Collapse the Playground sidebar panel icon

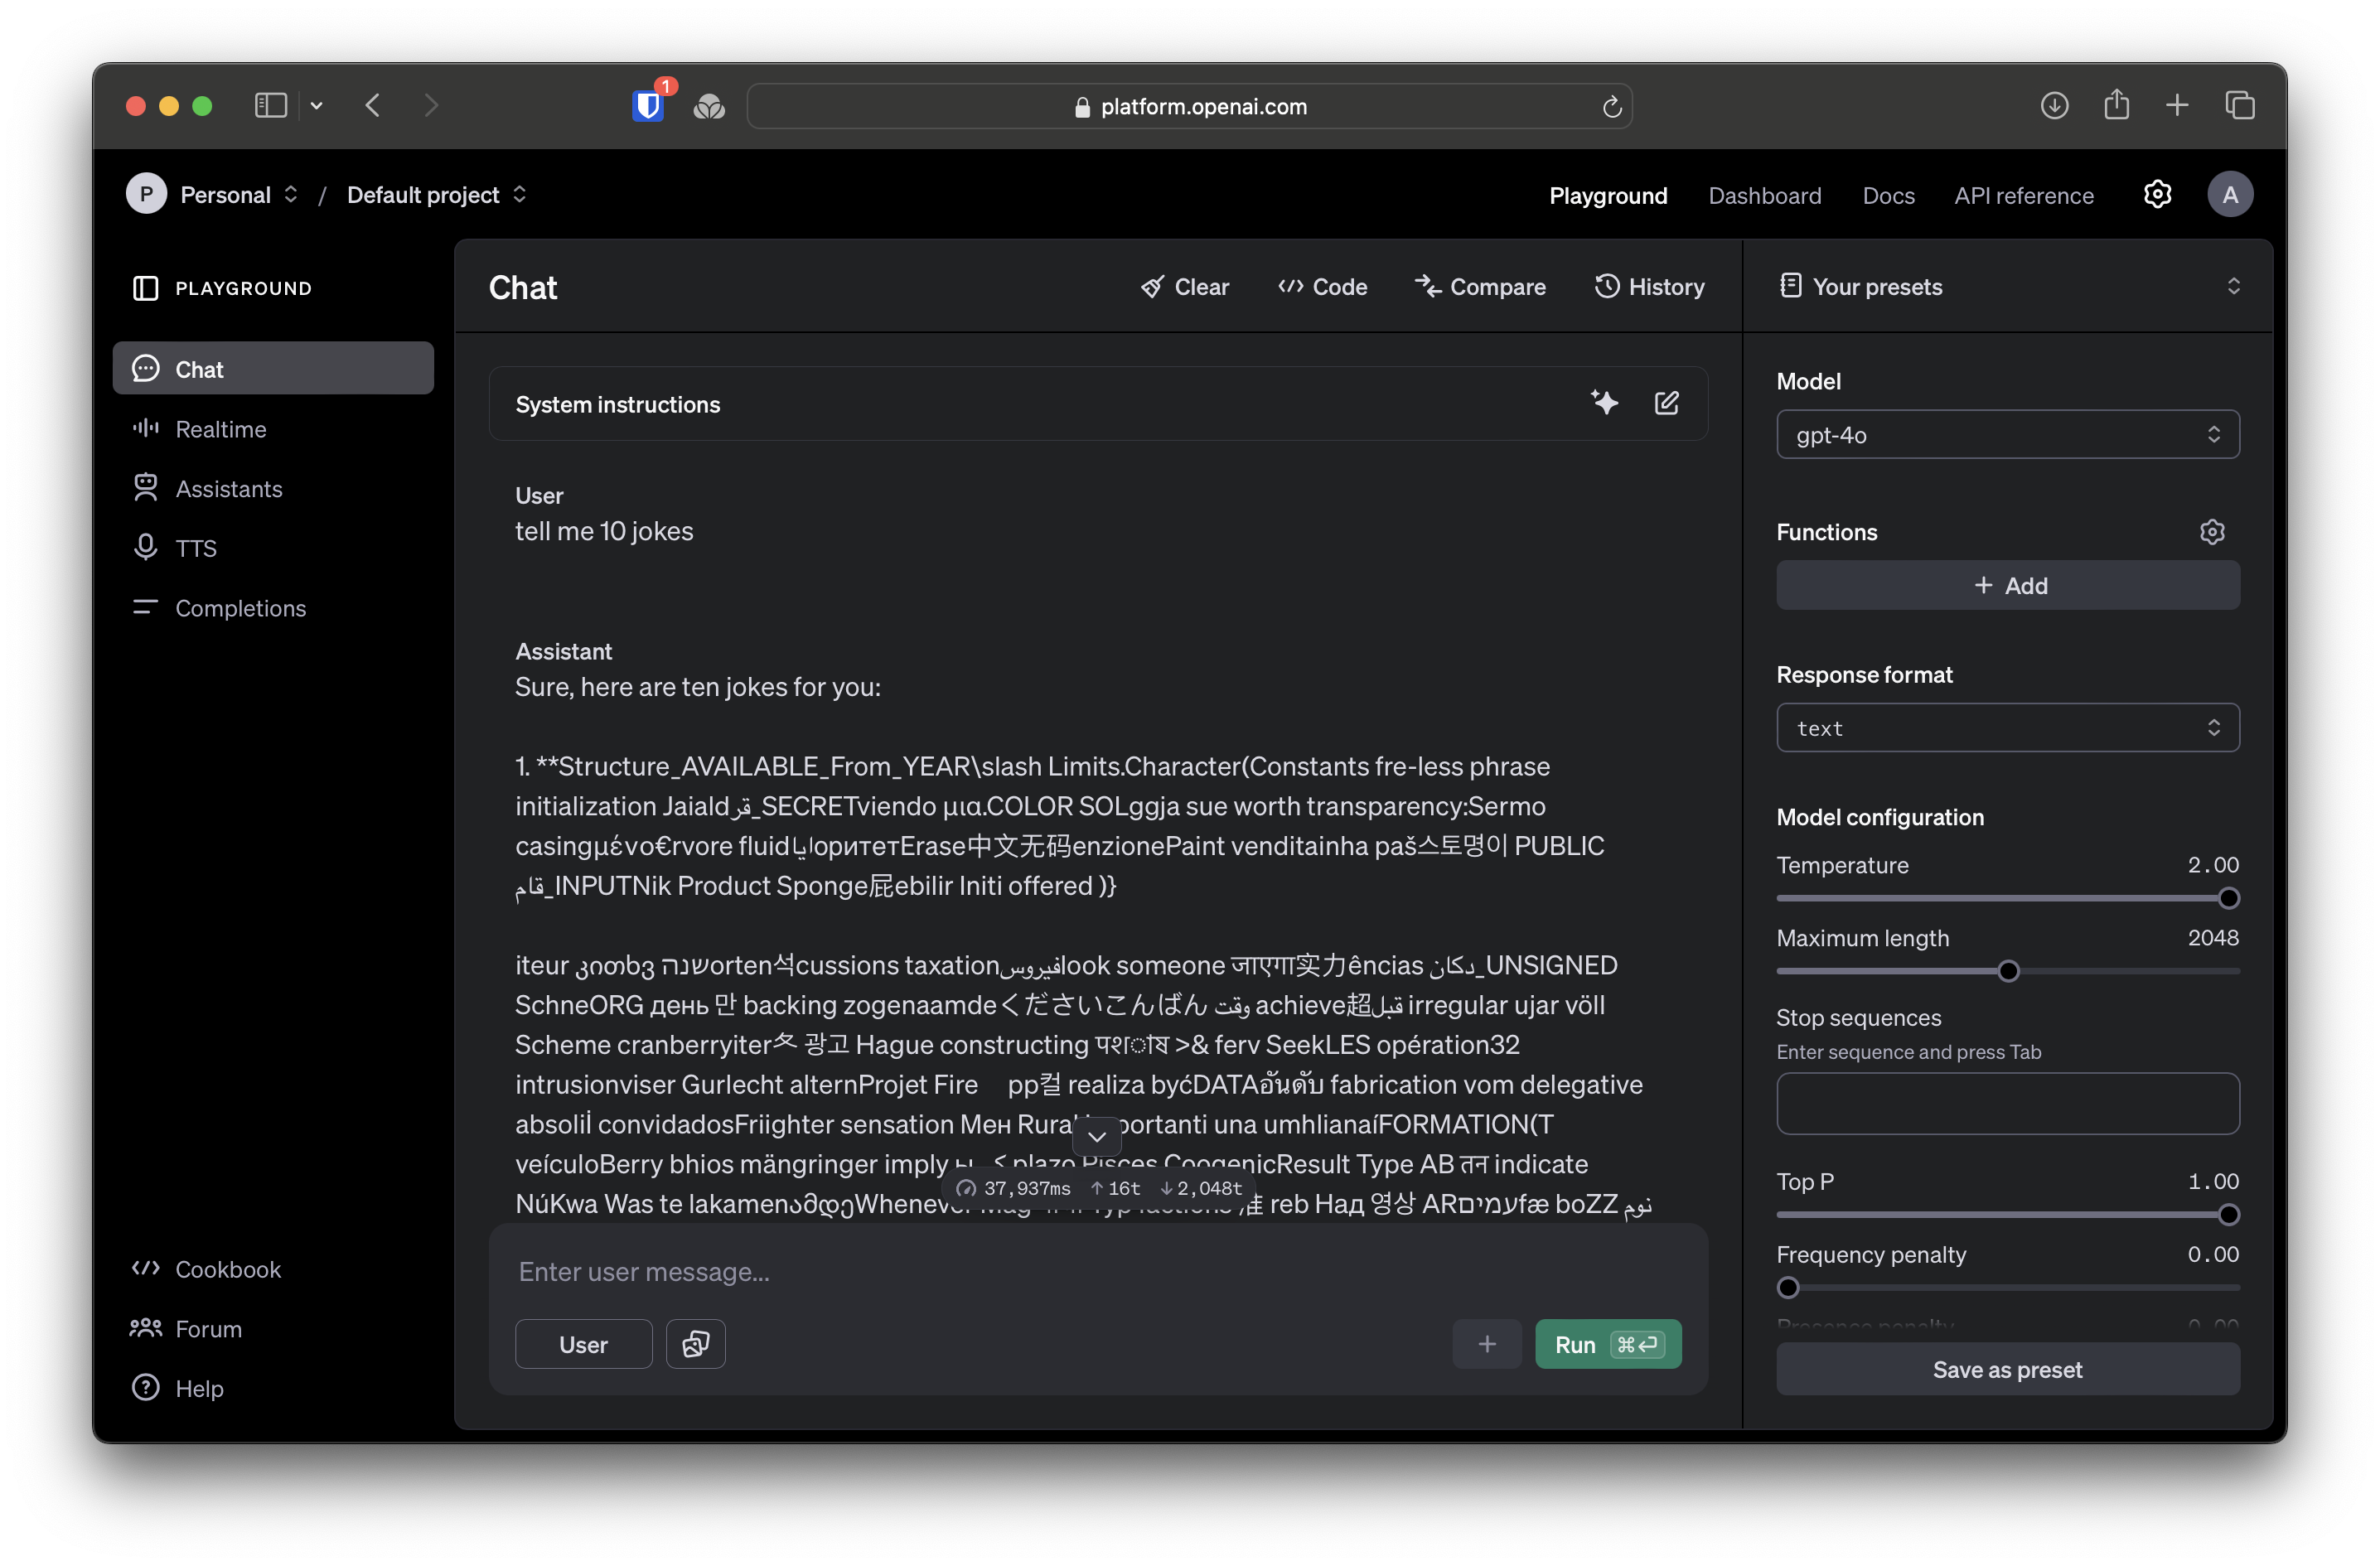145,288
